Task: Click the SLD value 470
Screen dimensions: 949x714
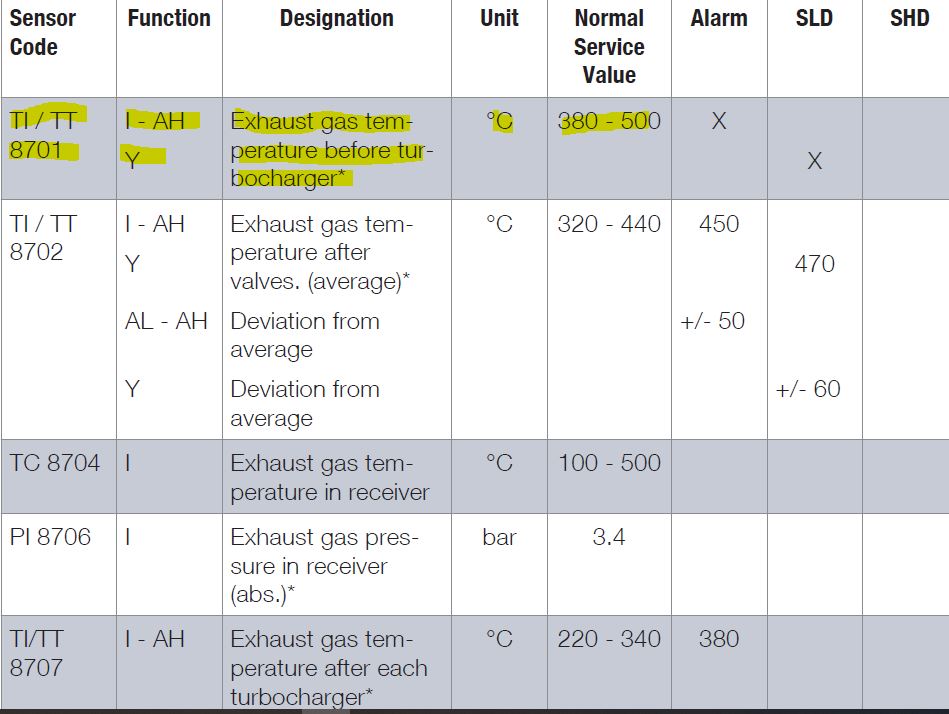Action: tap(814, 264)
